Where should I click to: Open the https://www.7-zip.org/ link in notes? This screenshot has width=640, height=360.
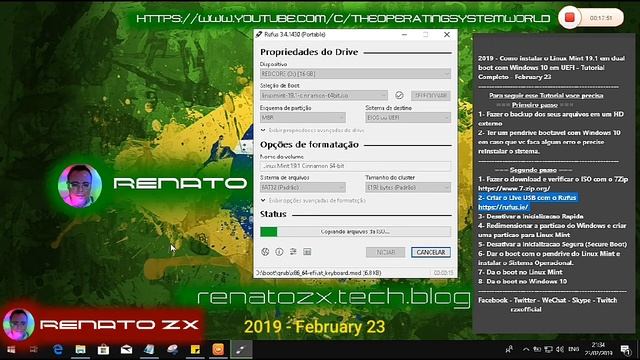click(x=514, y=189)
